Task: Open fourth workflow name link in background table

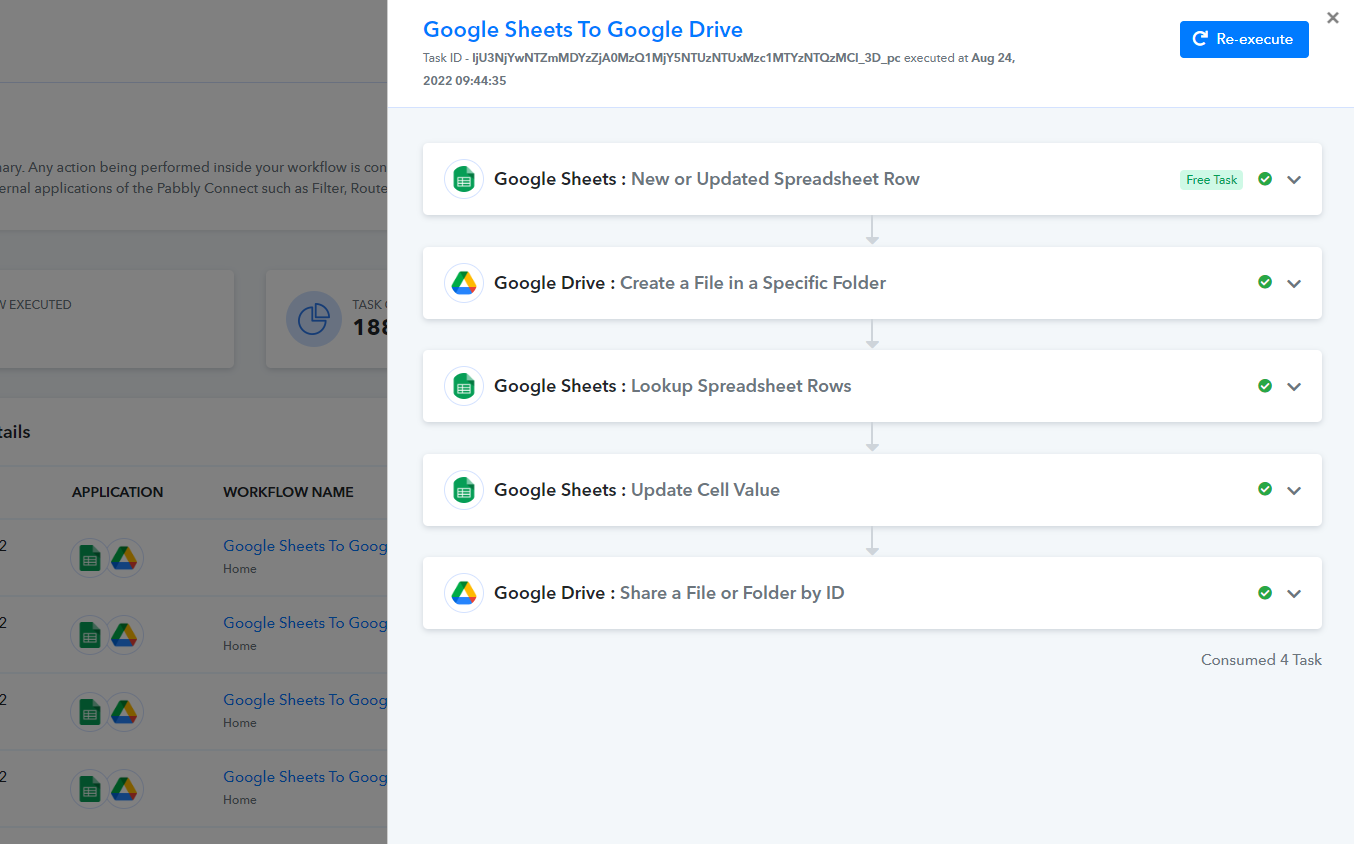Action: tap(305, 777)
